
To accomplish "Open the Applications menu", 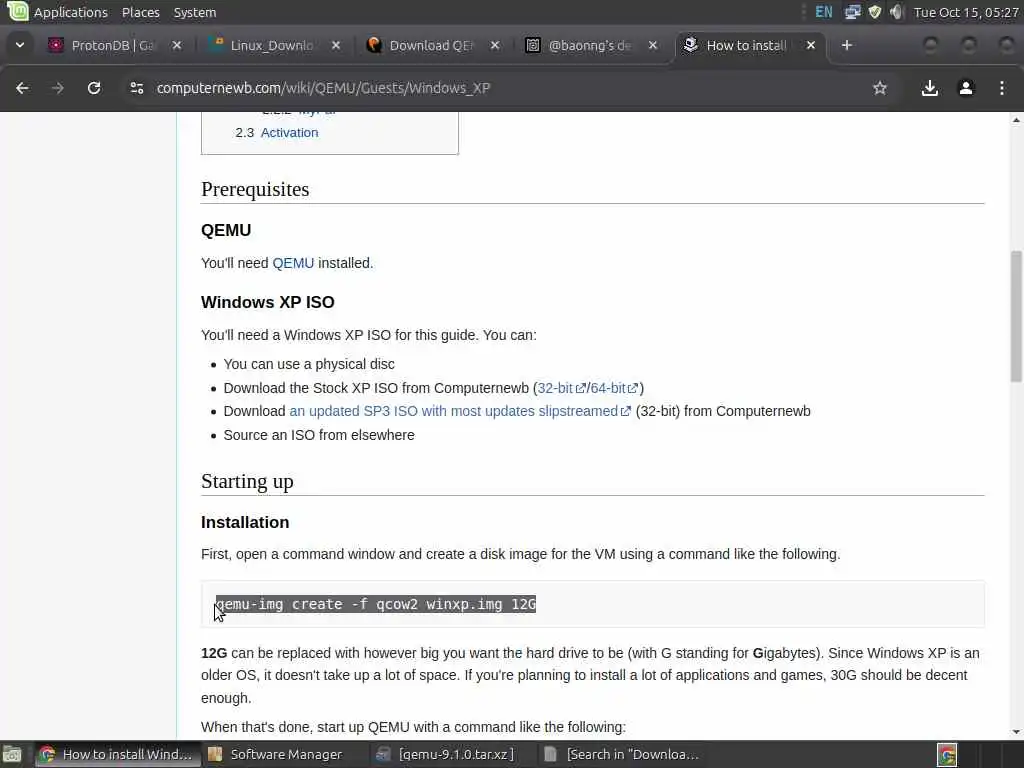I will click(71, 12).
